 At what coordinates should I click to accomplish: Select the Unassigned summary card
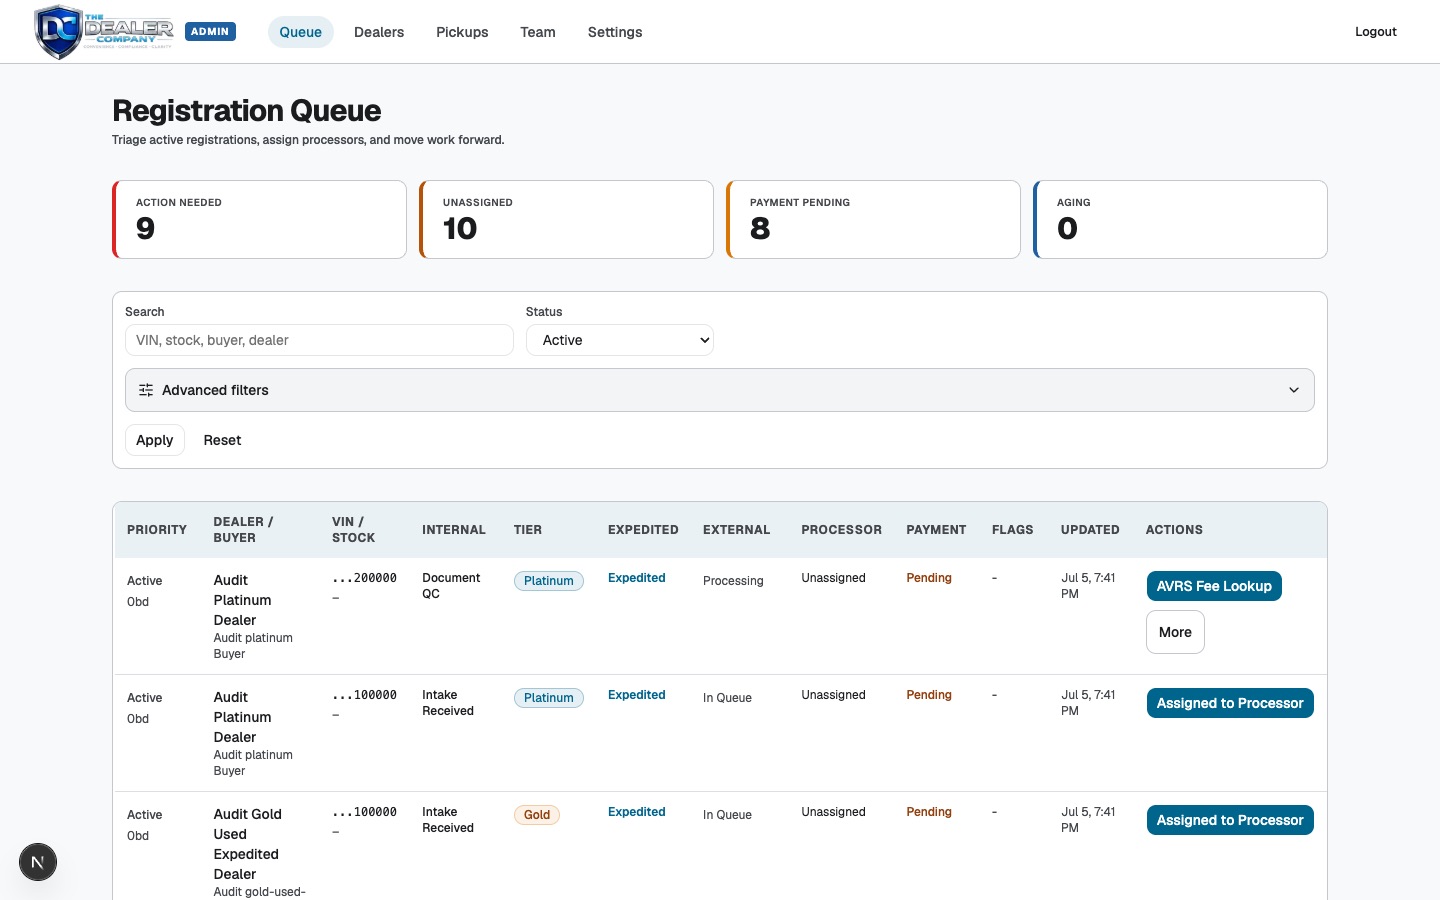(x=567, y=220)
